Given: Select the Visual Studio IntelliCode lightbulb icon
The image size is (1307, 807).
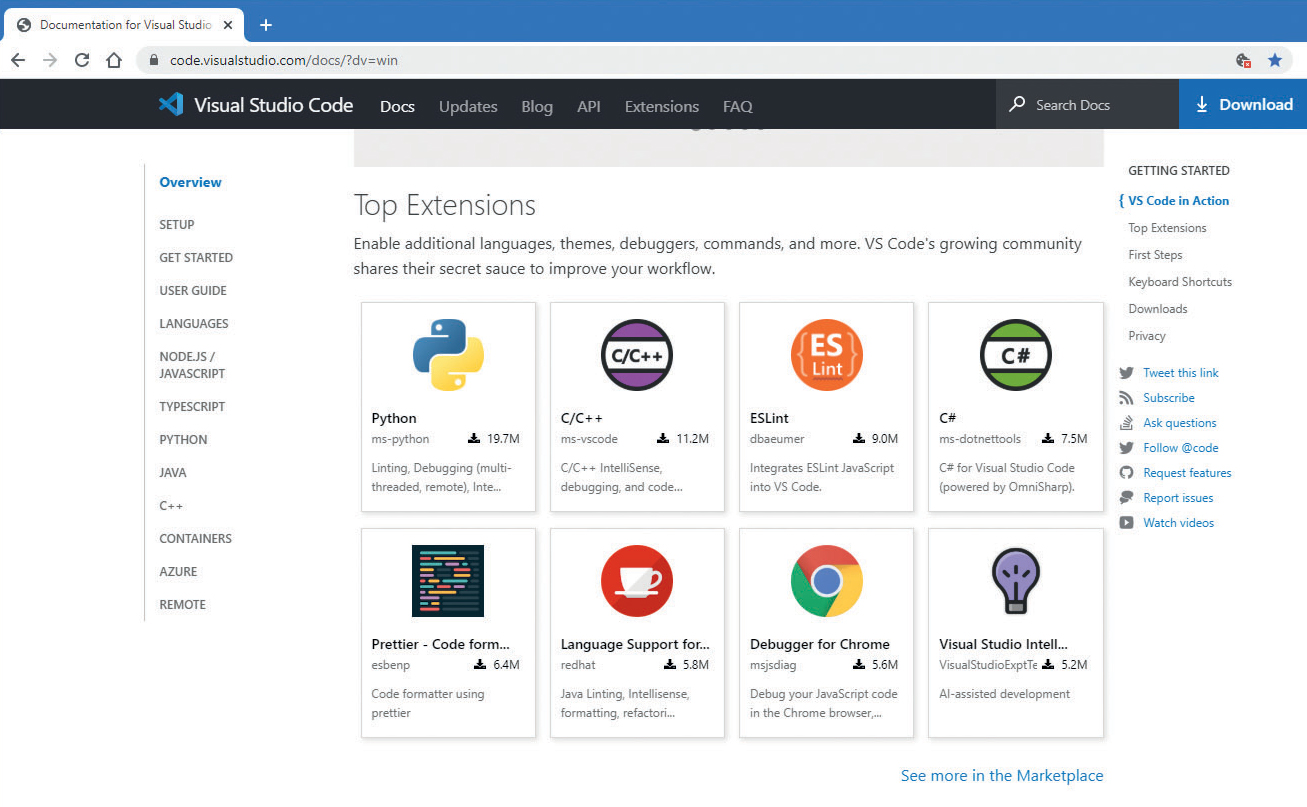Looking at the screenshot, I should [1015, 581].
